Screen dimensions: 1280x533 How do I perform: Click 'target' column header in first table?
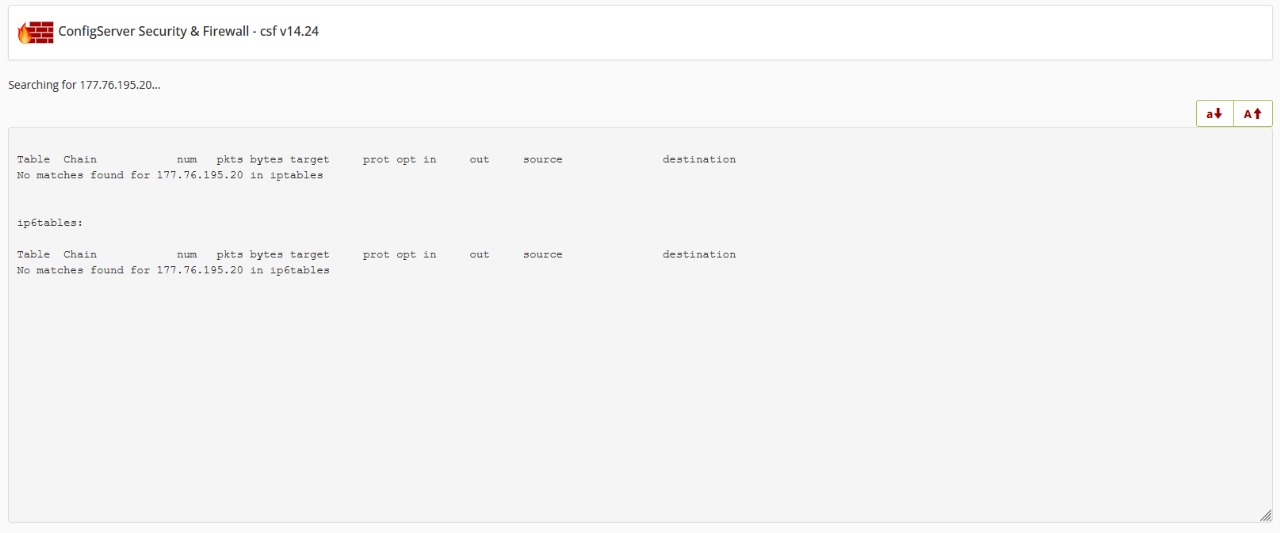pos(309,159)
